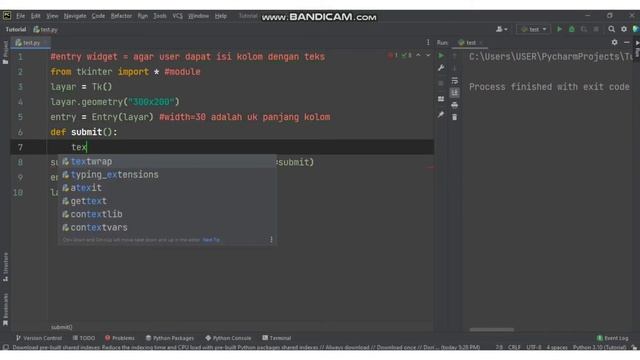Open the test run configuration dropdown
Viewport: 640px width, 360px height.
click(533, 29)
